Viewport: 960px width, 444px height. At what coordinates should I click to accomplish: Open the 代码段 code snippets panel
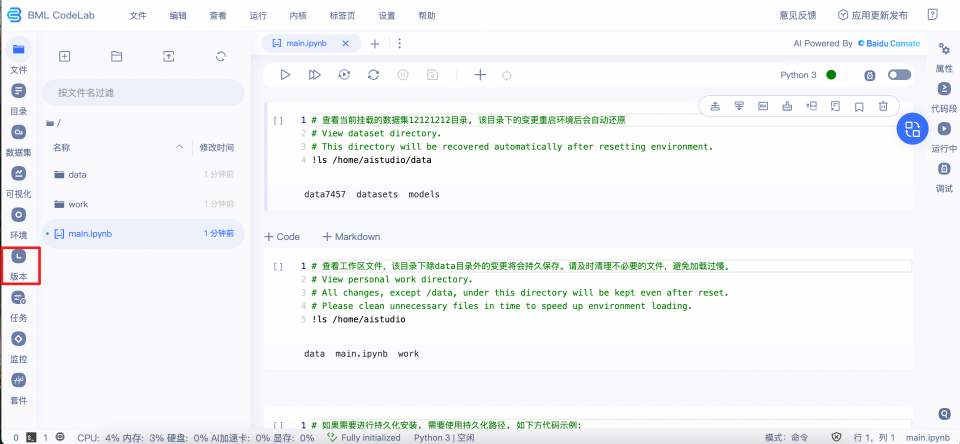(x=943, y=97)
